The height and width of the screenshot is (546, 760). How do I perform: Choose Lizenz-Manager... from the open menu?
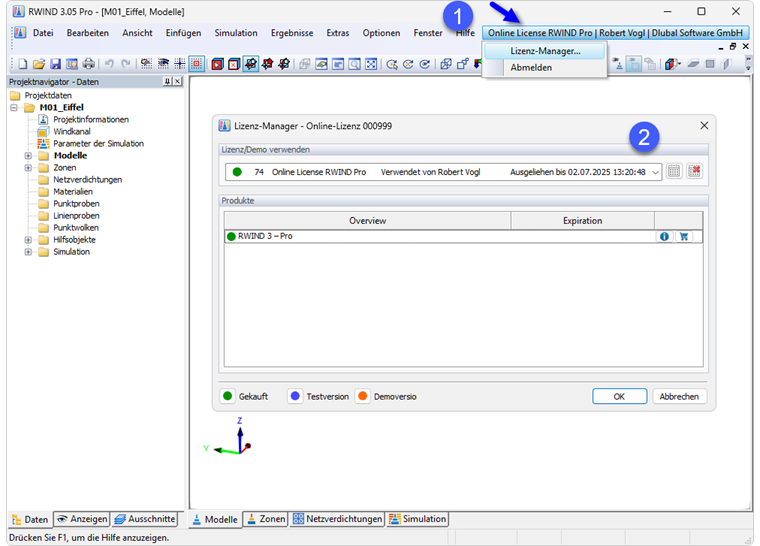tap(545, 50)
